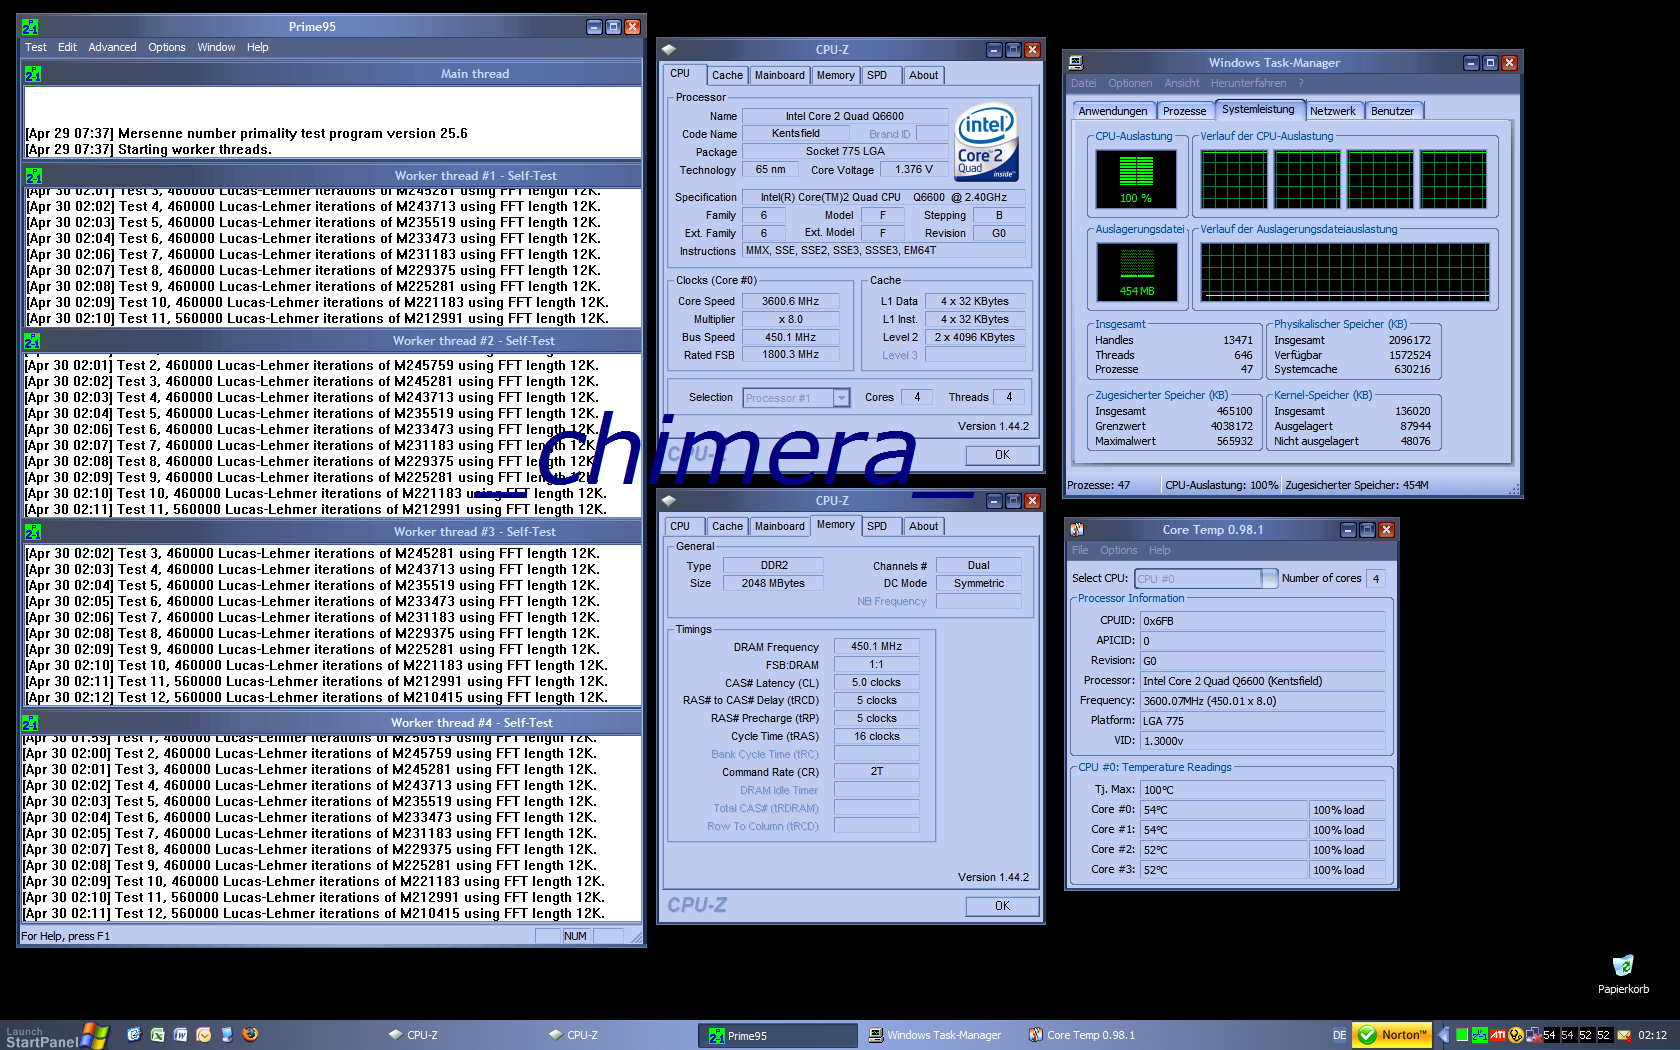Open the File menu in Core Temp

tap(1080, 550)
